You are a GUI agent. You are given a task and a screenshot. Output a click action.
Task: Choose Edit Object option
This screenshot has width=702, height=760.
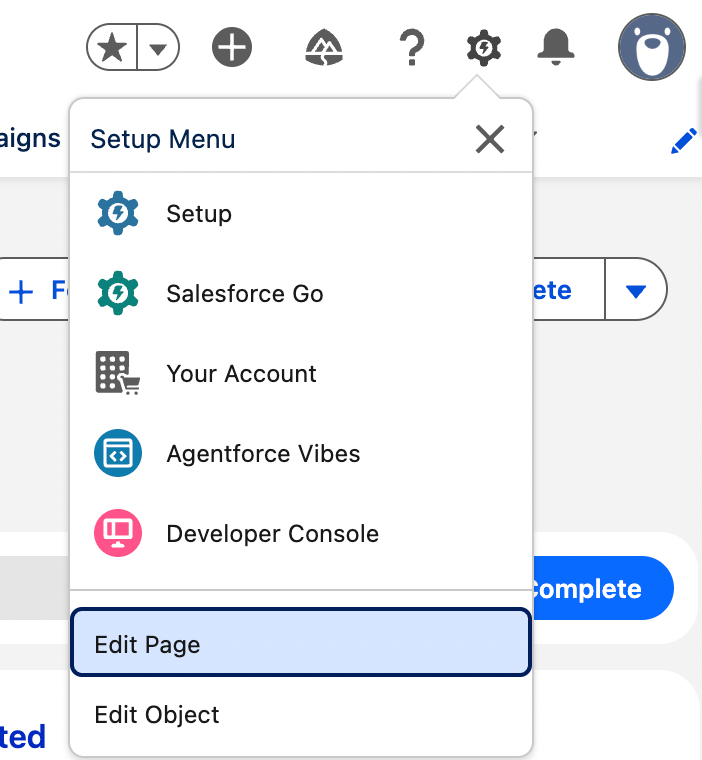coord(157,715)
